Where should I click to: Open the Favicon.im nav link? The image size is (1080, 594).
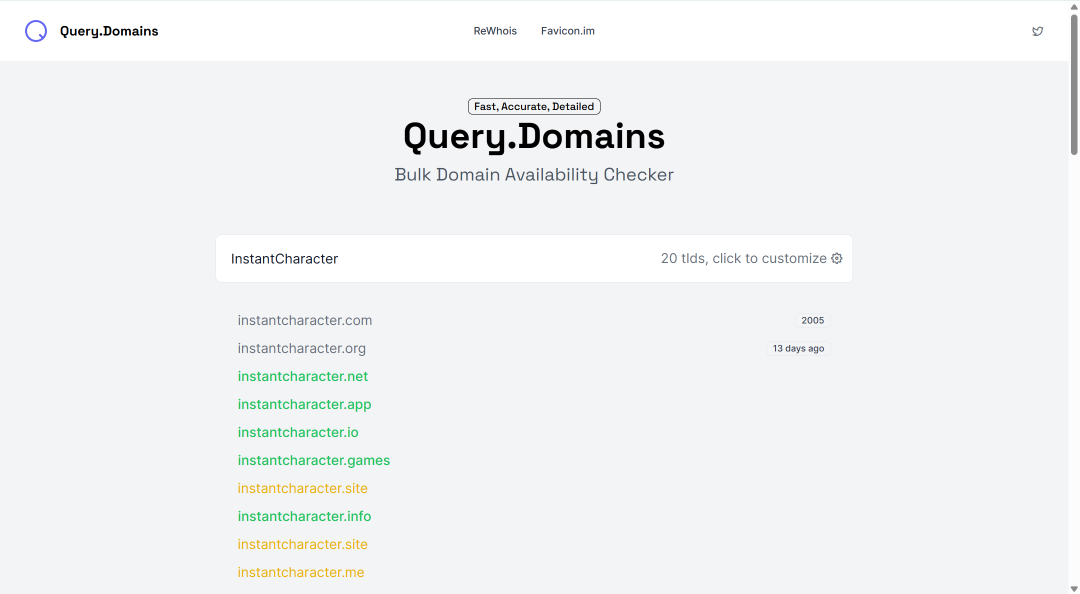point(568,31)
